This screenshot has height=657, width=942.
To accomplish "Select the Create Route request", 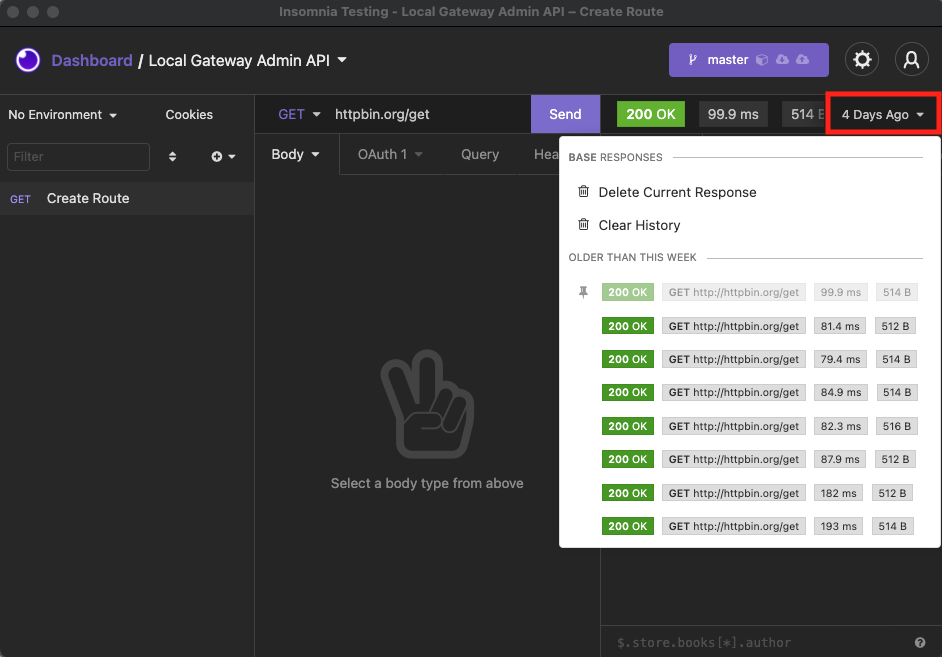I will tap(127, 199).
